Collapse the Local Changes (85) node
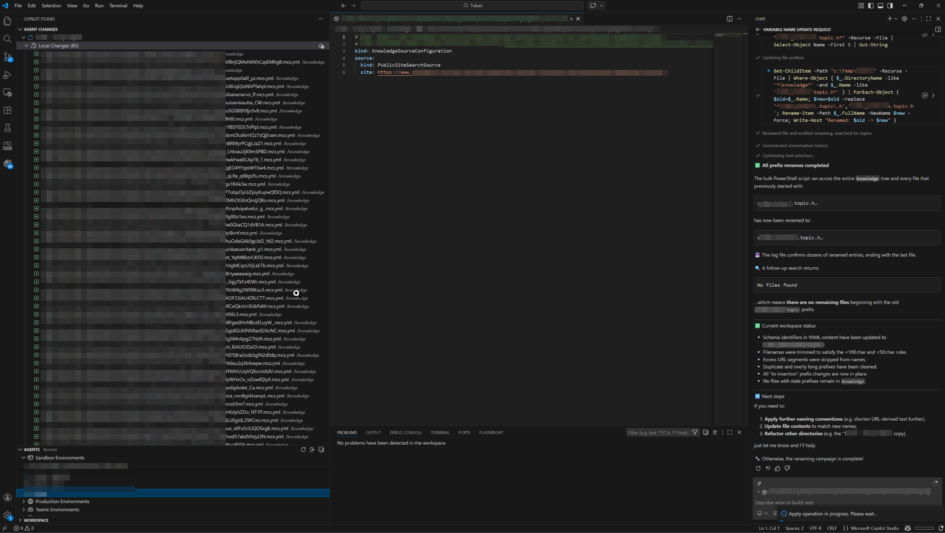Screen dimensions: 945x533 tap(26, 45)
